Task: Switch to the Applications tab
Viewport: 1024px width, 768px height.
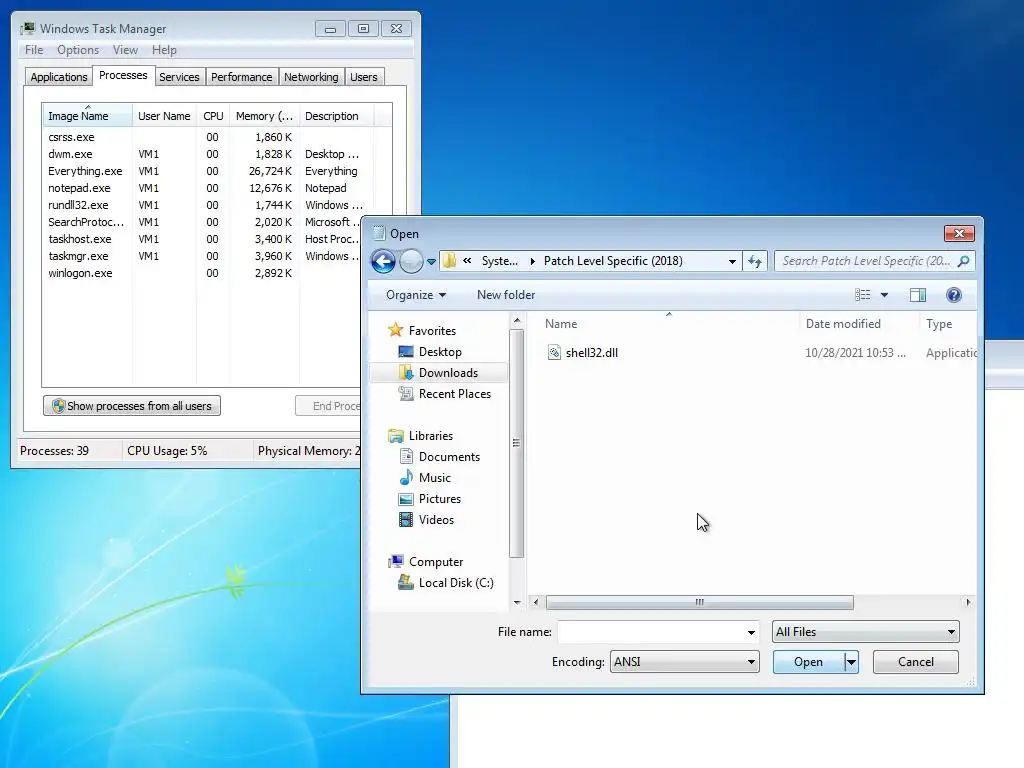Action: click(59, 77)
